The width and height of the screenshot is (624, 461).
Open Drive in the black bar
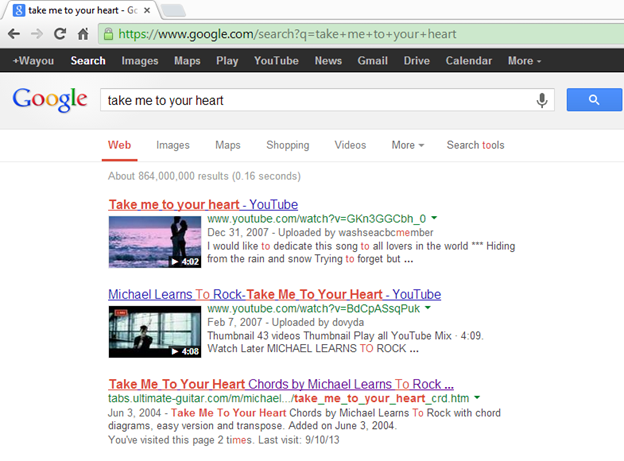pos(416,61)
